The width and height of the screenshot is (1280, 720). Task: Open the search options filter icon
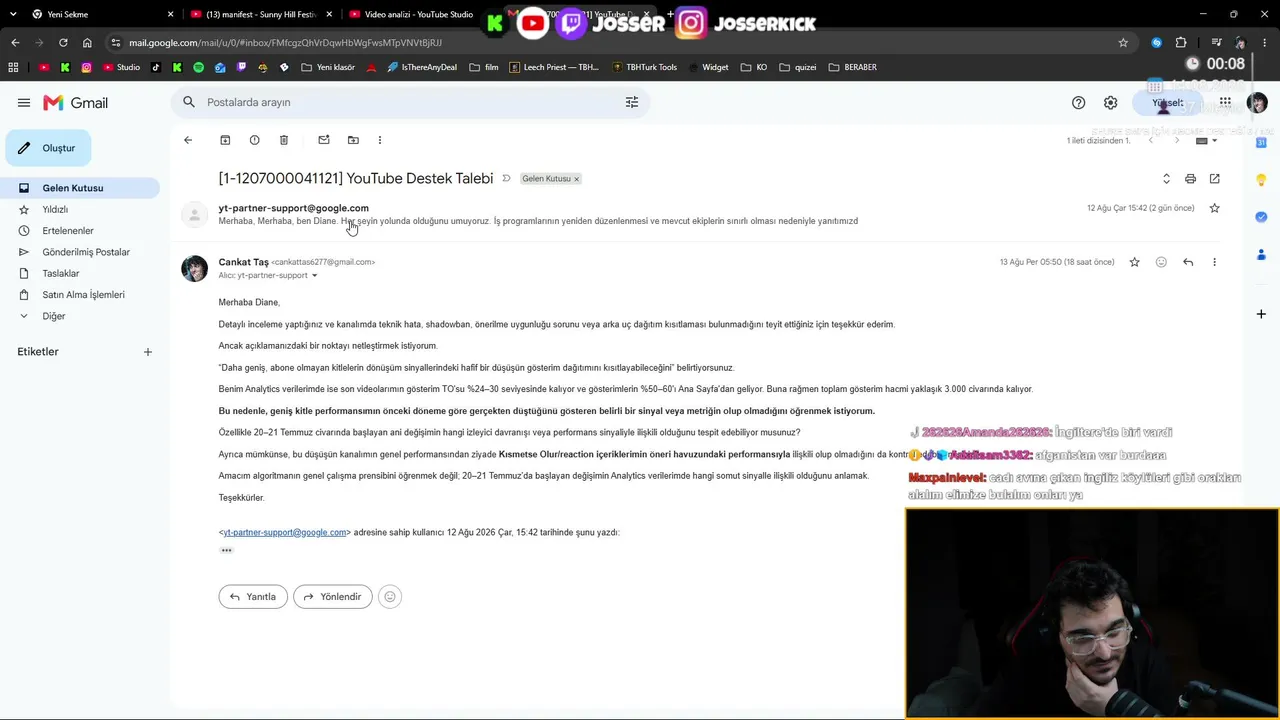pyautogui.click(x=632, y=102)
